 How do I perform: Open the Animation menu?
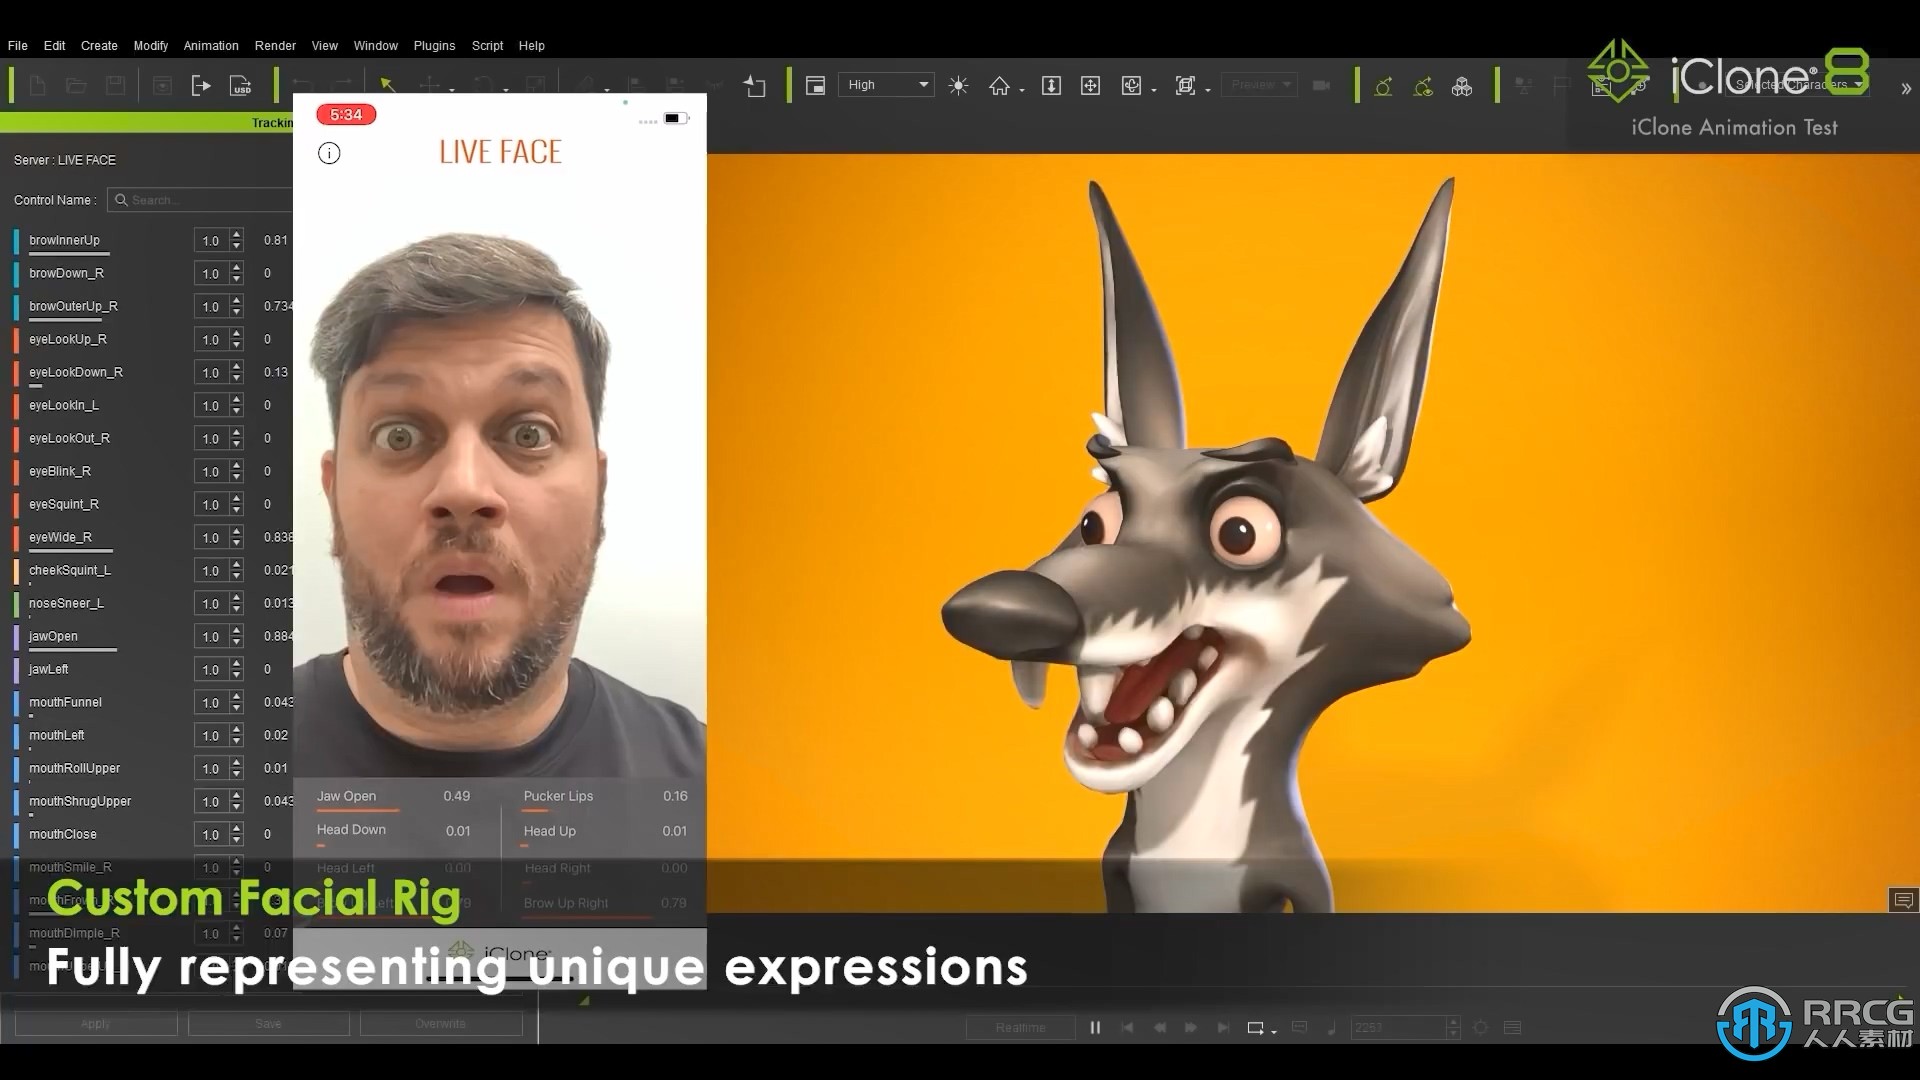coord(210,45)
